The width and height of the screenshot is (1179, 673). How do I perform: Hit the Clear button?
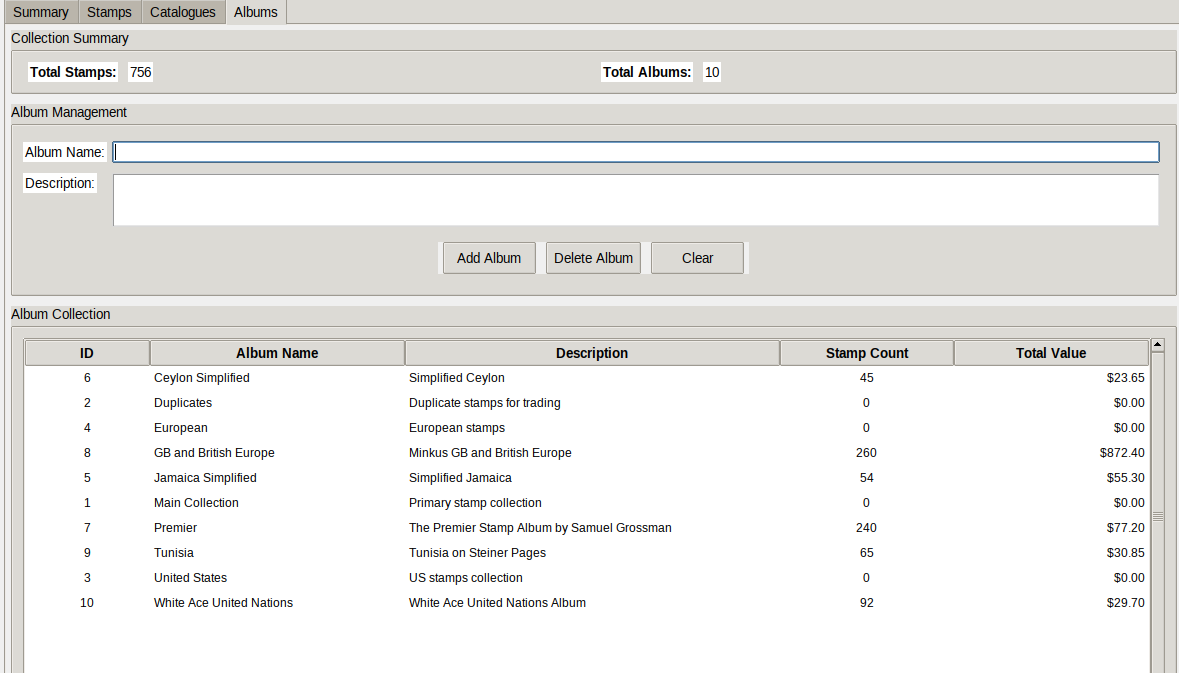(x=697, y=258)
